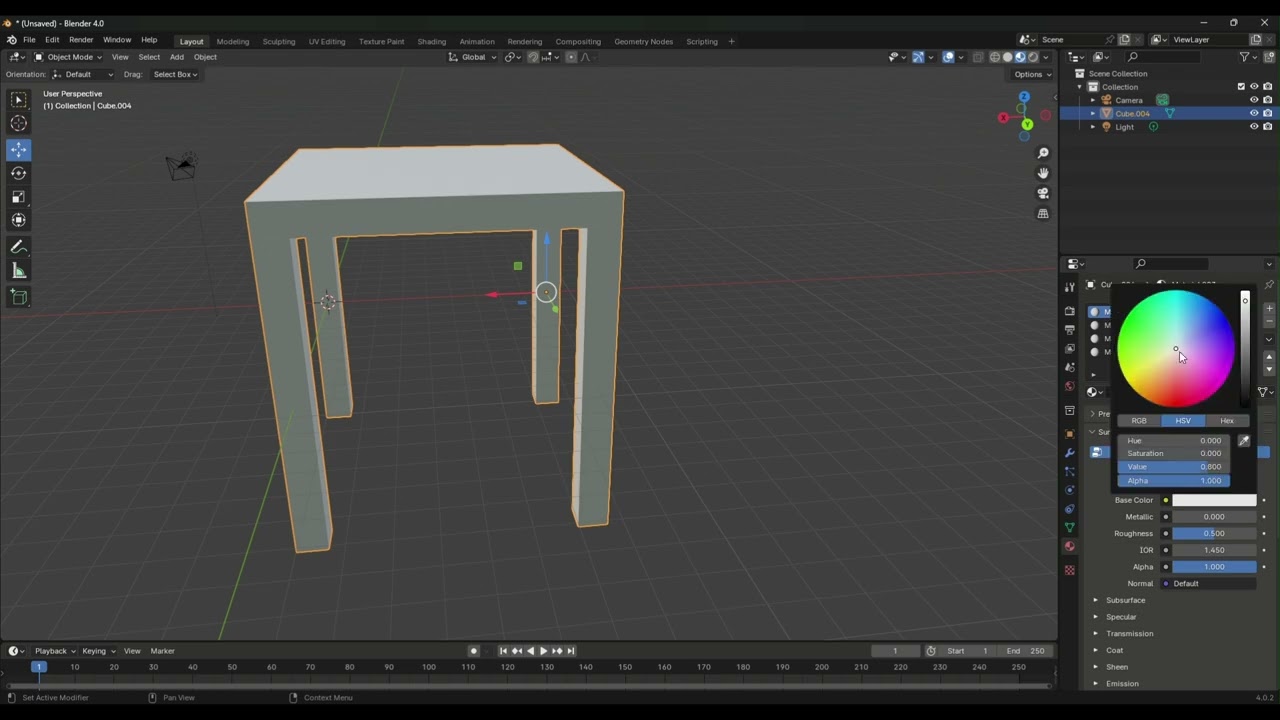Click the Base Color swatch
1280x720 pixels.
(x=1214, y=500)
